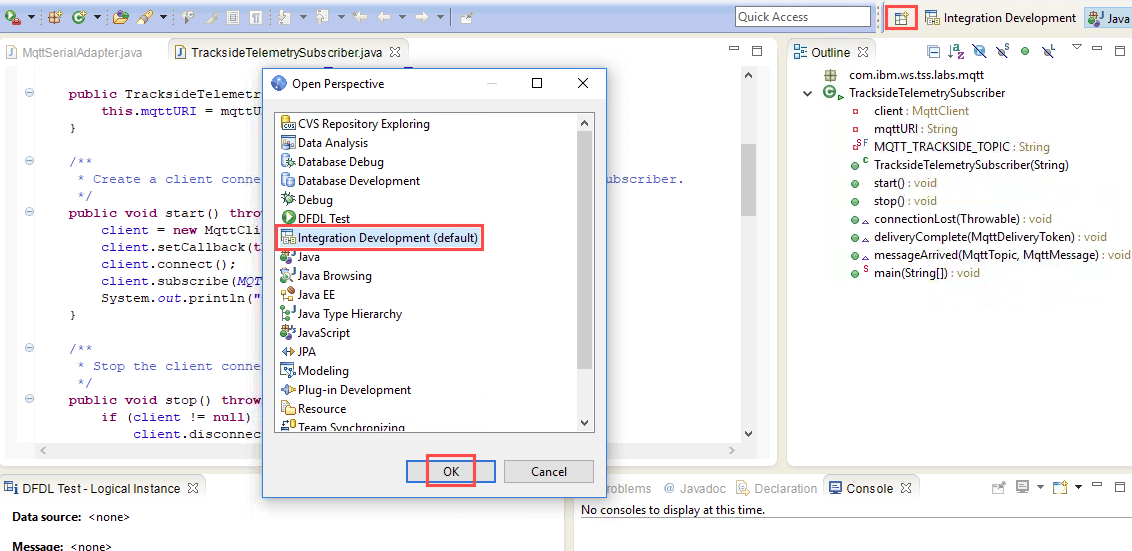Image resolution: width=1132 pixels, height=551 pixels.
Task: Toggle Hide Non-Public Members green dot icon
Action: pos(1024,51)
